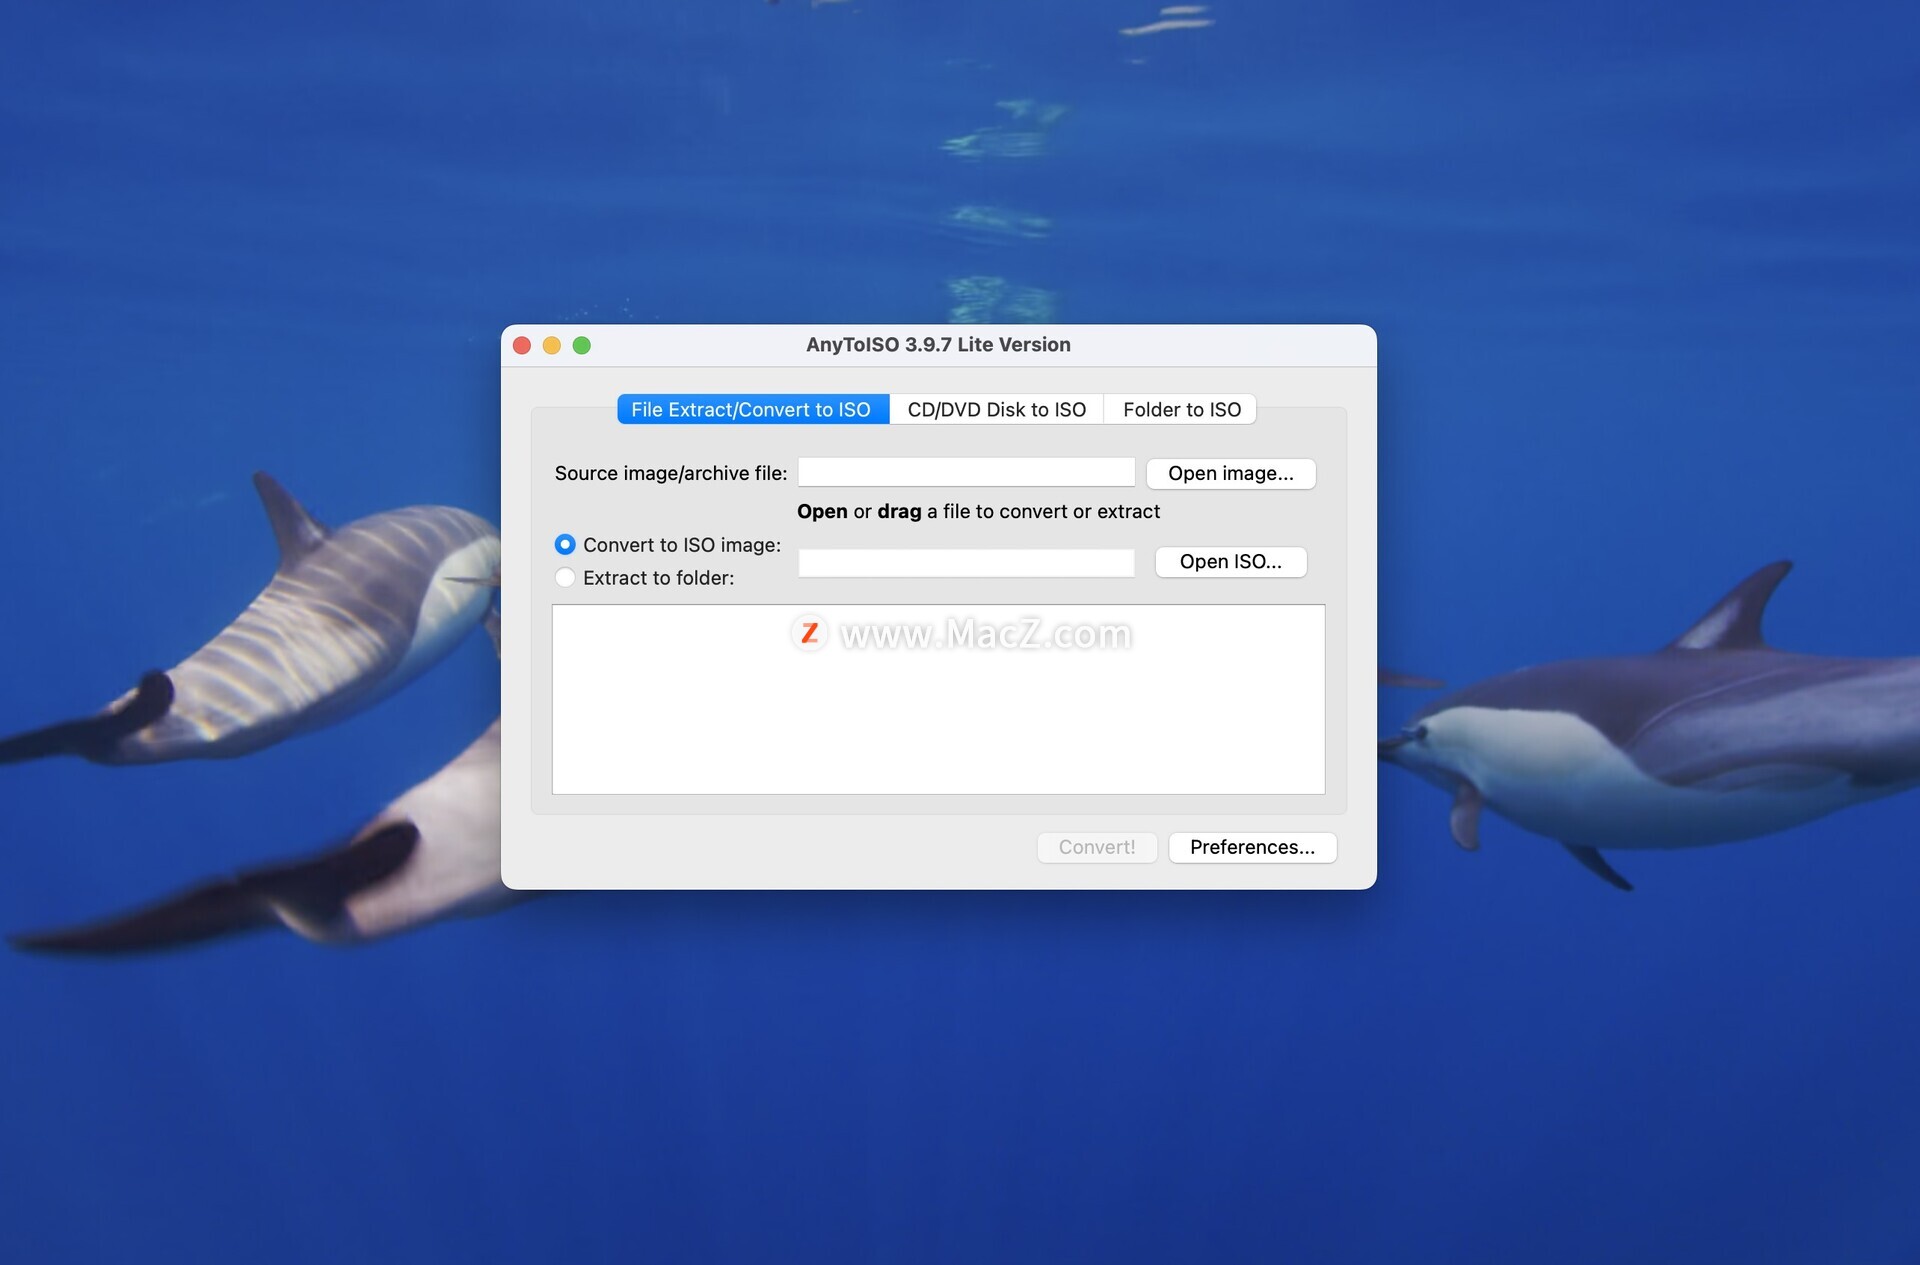Screen dimensions: 1920x1265
Task: Click the "Source image/archive file:" label
Action: tap(671, 473)
